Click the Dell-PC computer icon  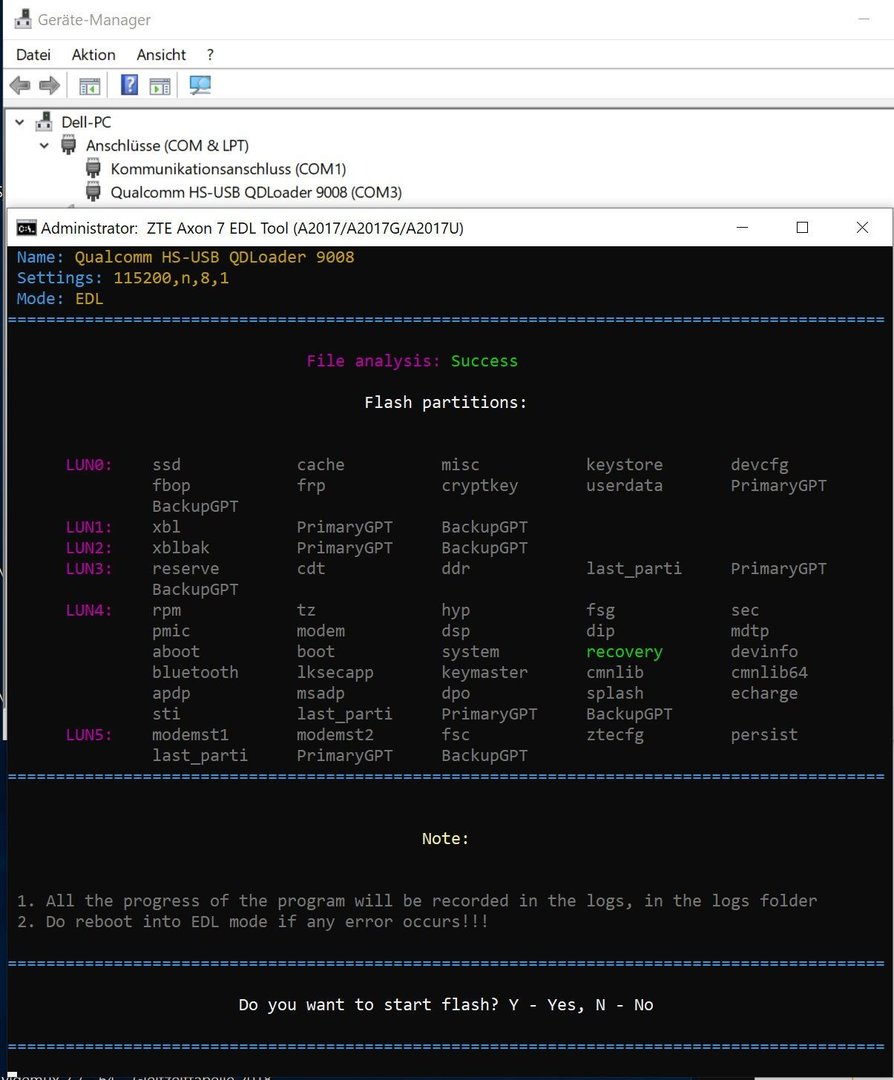44,122
